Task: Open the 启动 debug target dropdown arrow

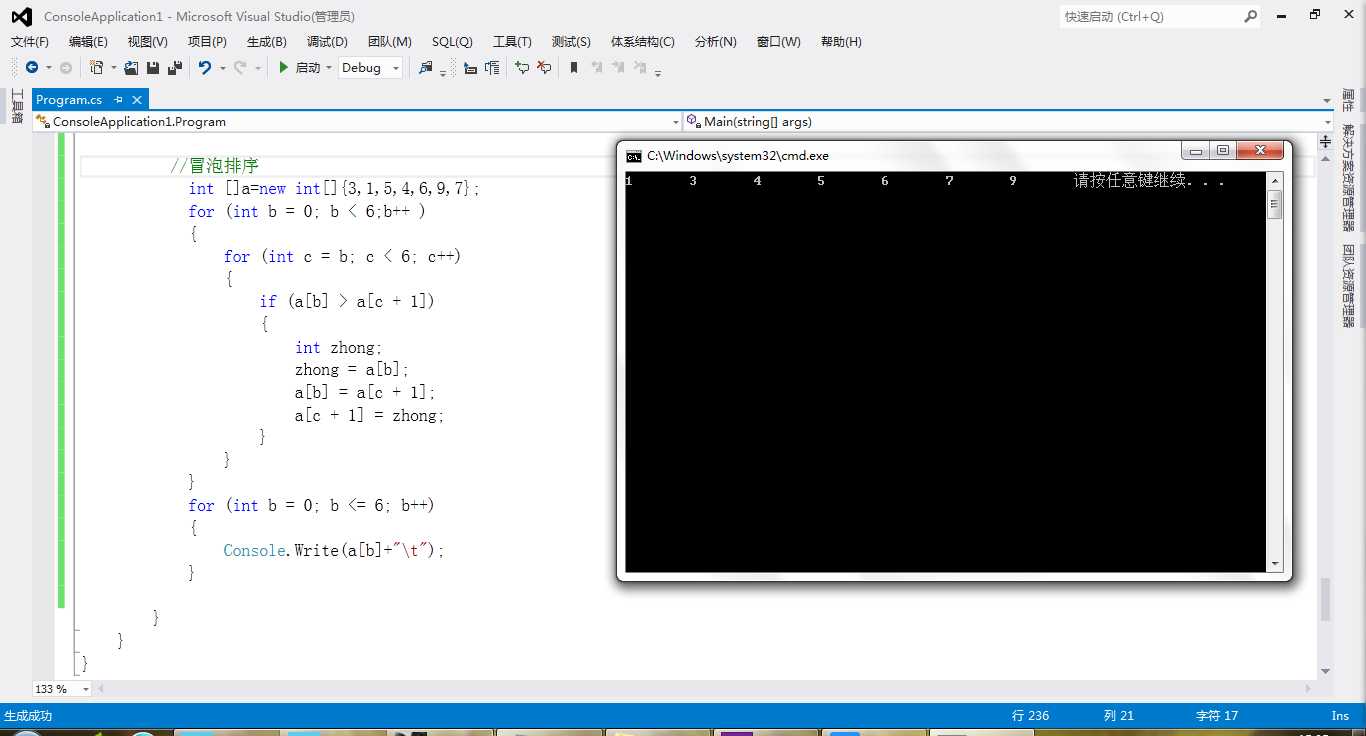Action: click(x=328, y=68)
